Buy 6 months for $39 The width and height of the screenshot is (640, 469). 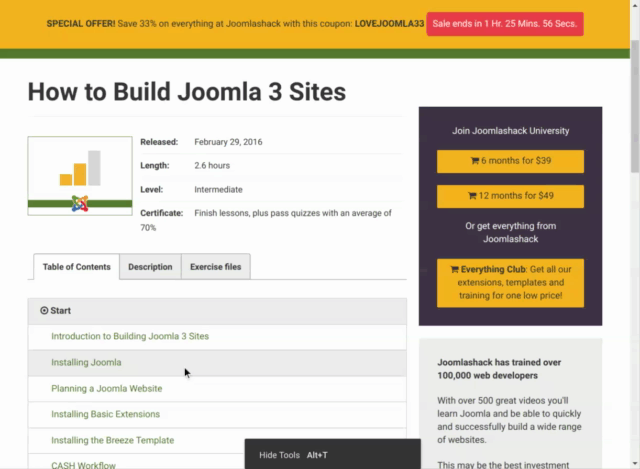coord(510,161)
